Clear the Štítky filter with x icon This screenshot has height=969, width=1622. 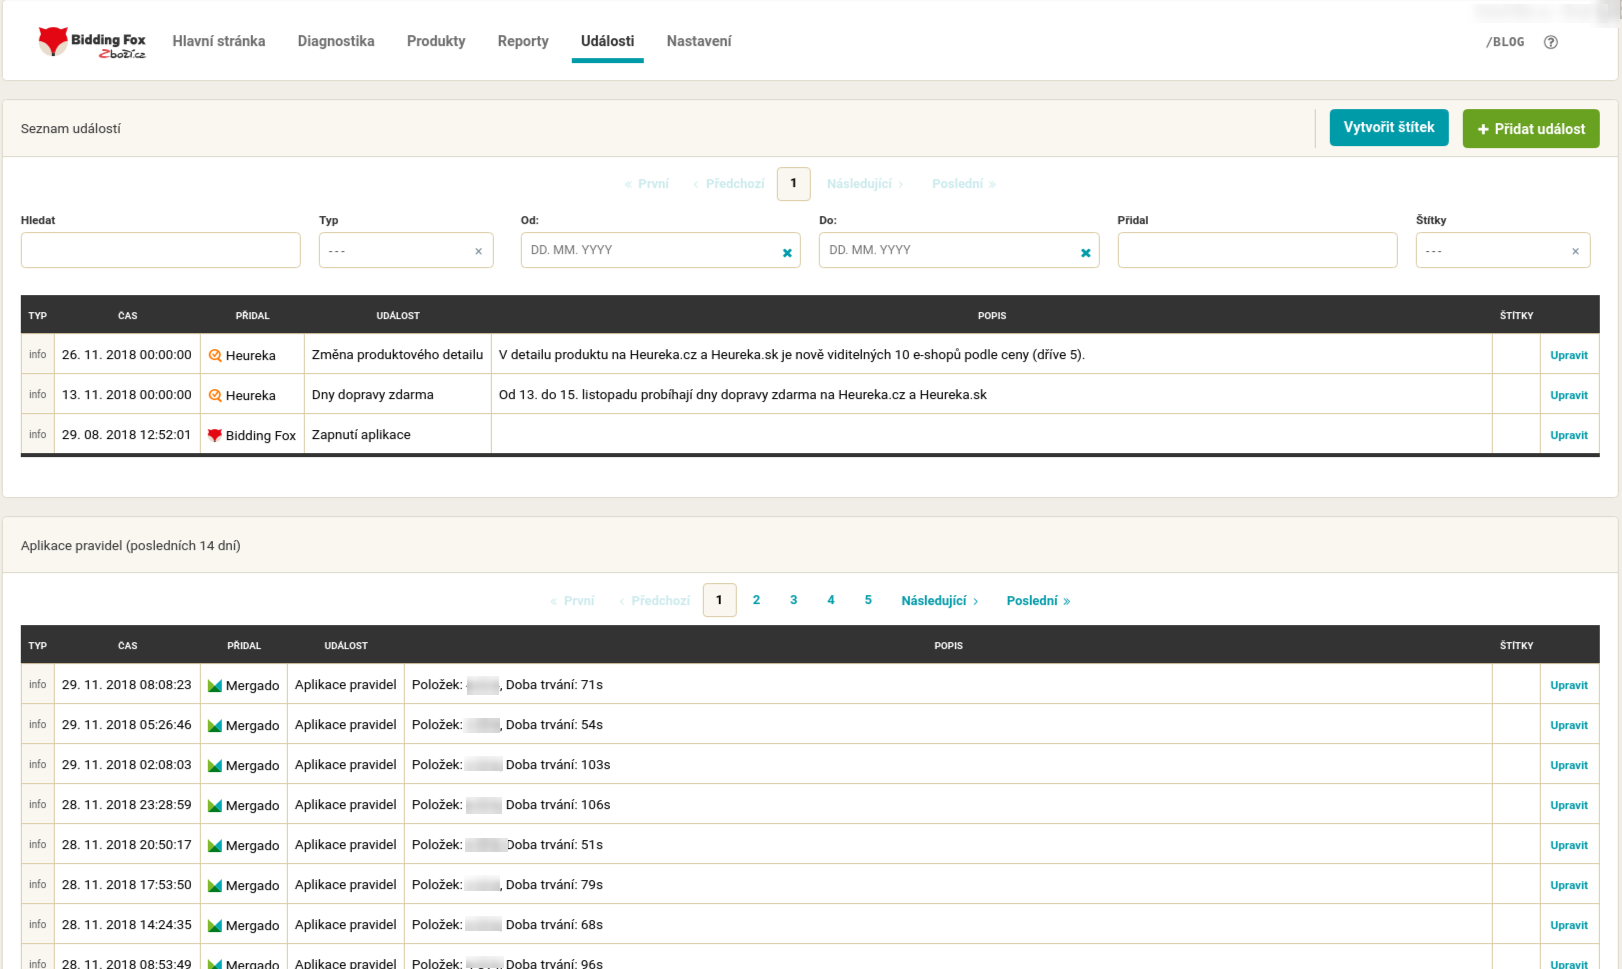coord(1575,251)
